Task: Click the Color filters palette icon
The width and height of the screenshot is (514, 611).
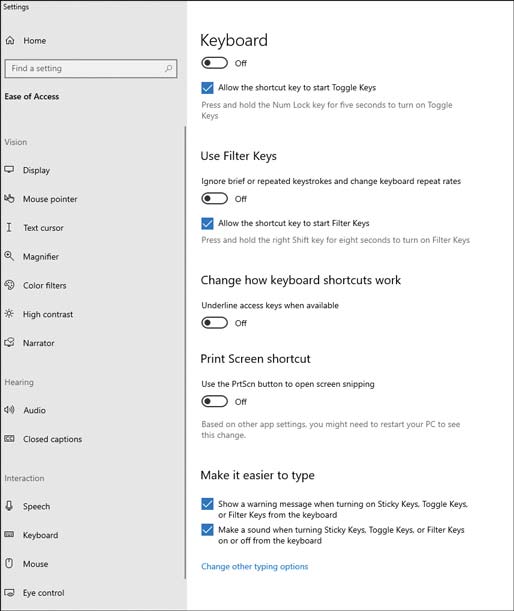Action: [x=9, y=285]
